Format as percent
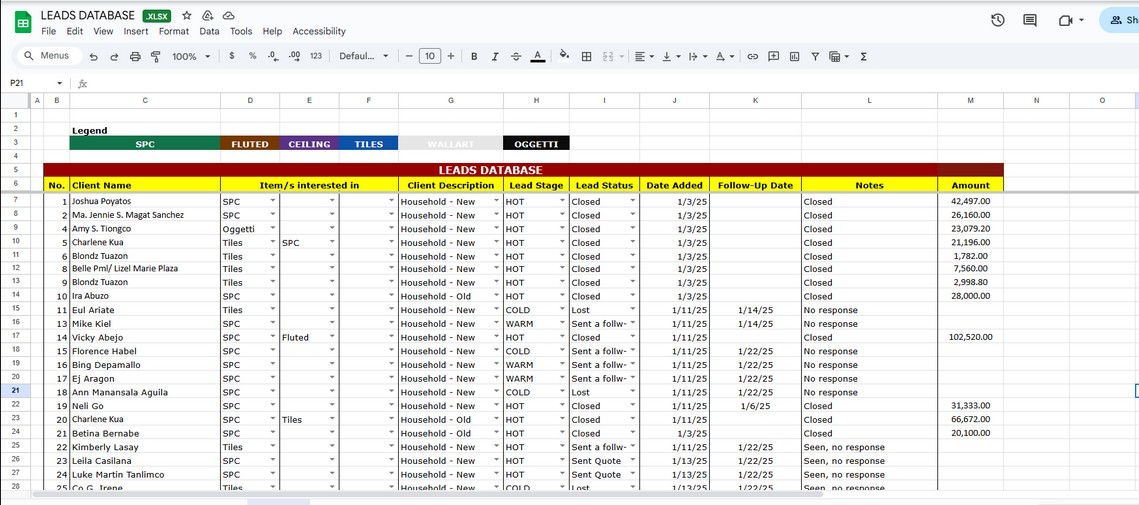 252,56
